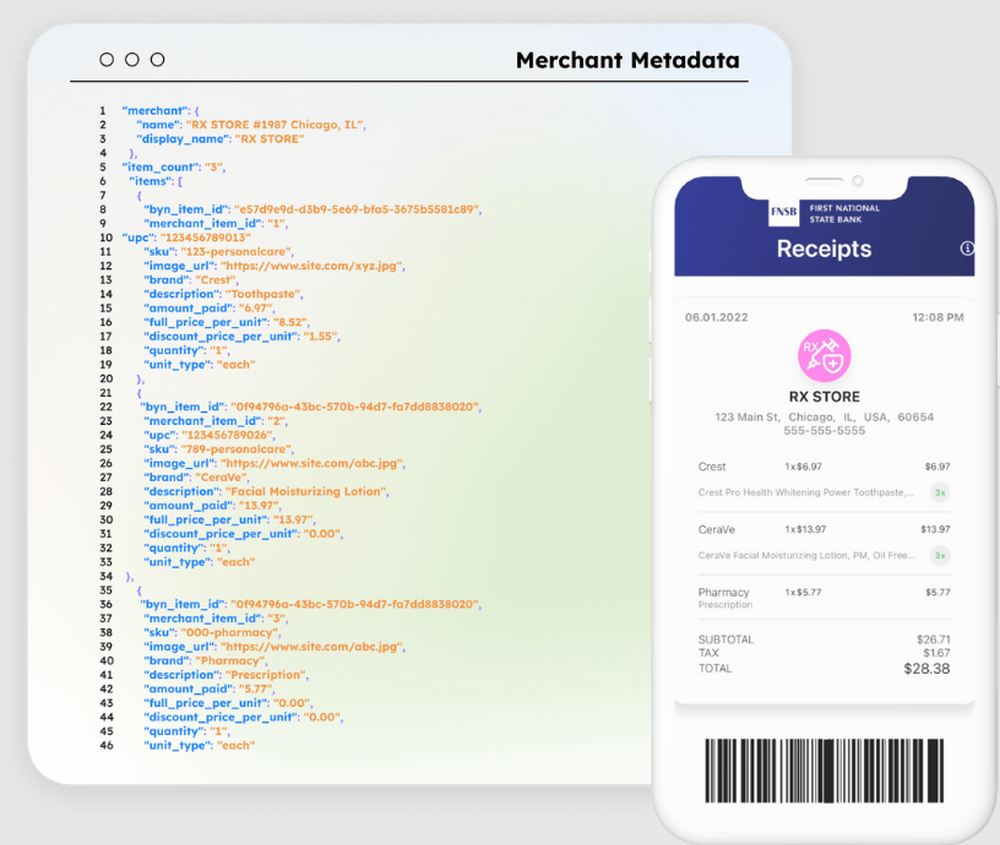
Task: Select the ID starting with e57d9e9d
Action: (x=357, y=209)
